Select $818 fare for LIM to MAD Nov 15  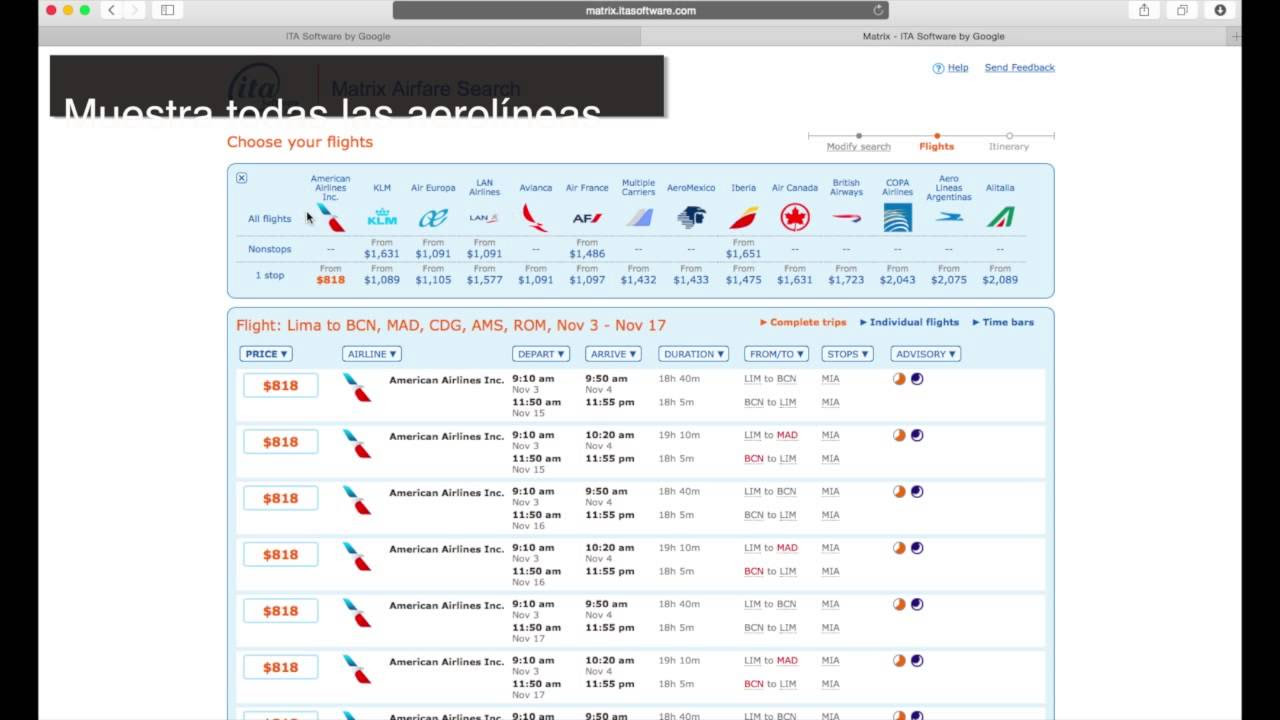tap(280, 442)
